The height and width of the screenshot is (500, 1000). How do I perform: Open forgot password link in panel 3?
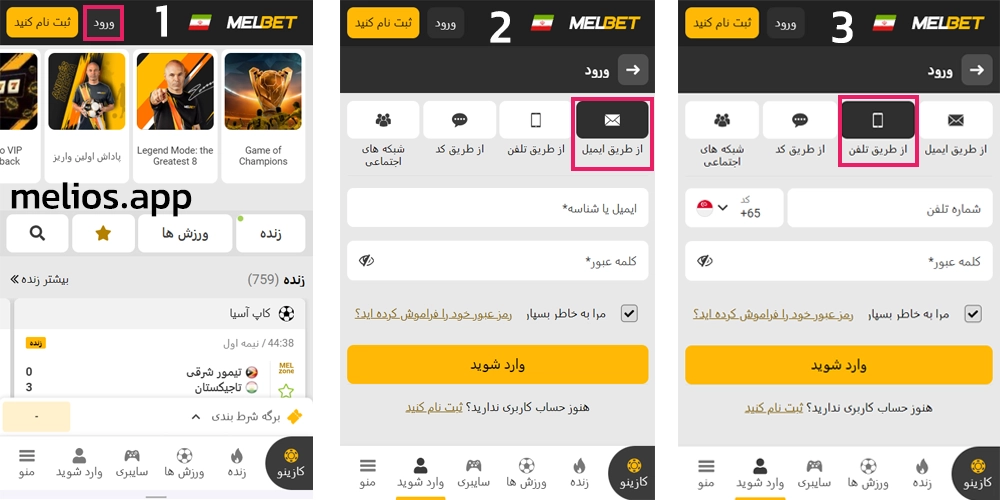coord(774,314)
